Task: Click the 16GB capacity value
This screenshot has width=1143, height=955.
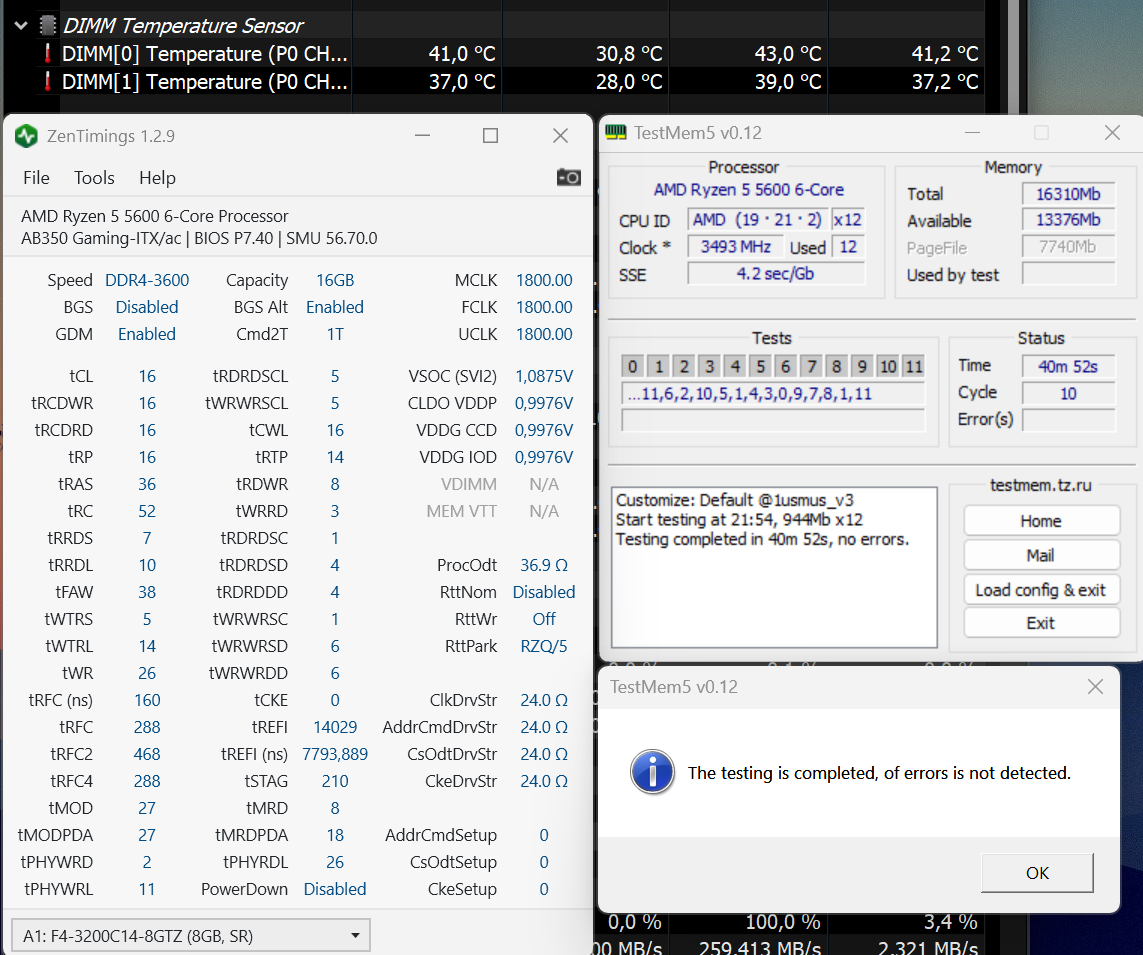Action: pos(335,280)
